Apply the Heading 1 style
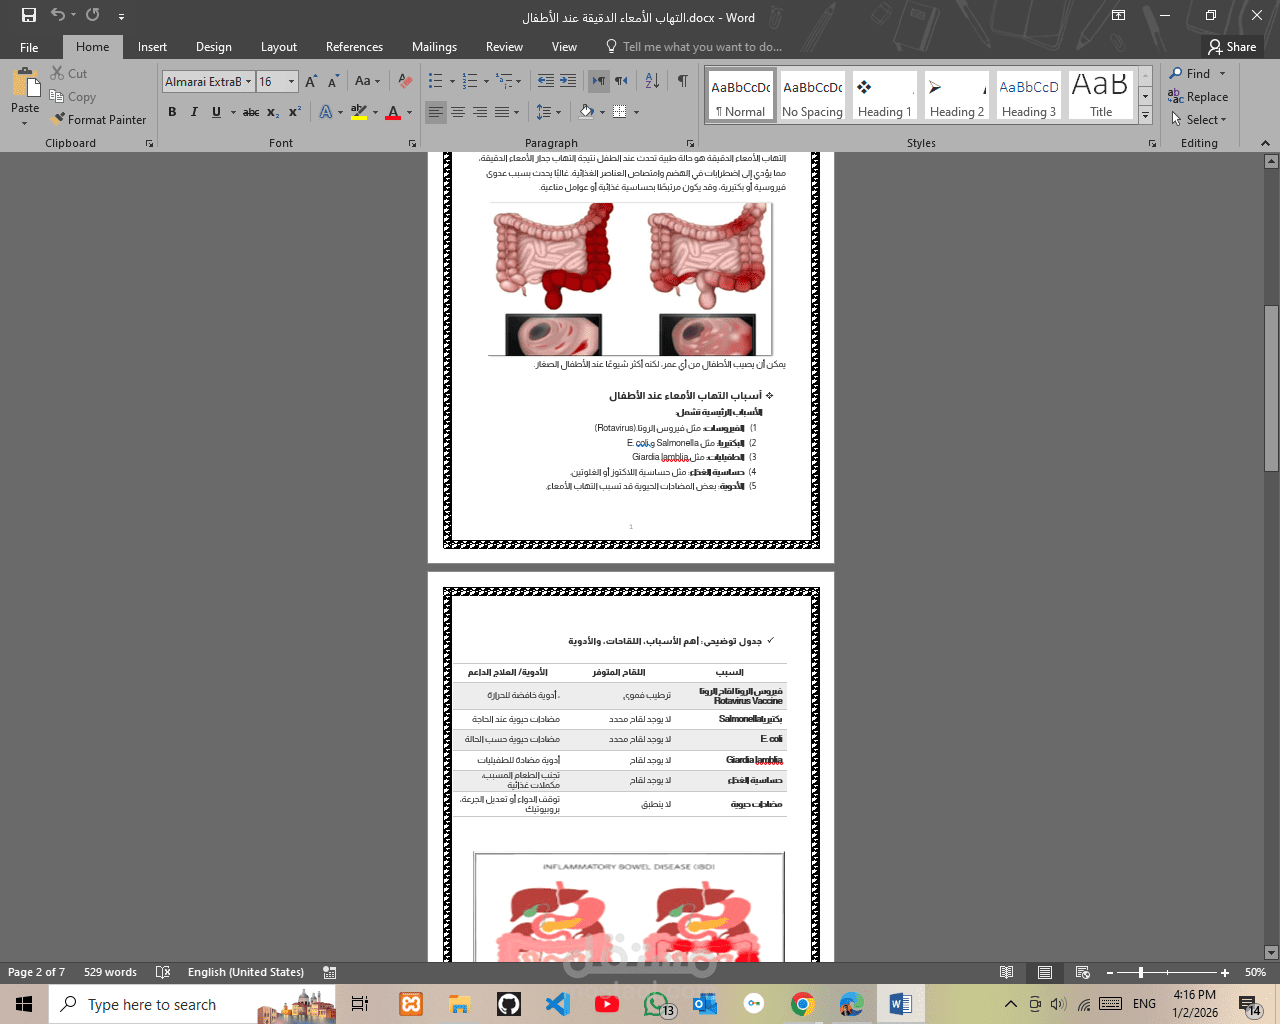The width and height of the screenshot is (1280, 1024). click(885, 95)
